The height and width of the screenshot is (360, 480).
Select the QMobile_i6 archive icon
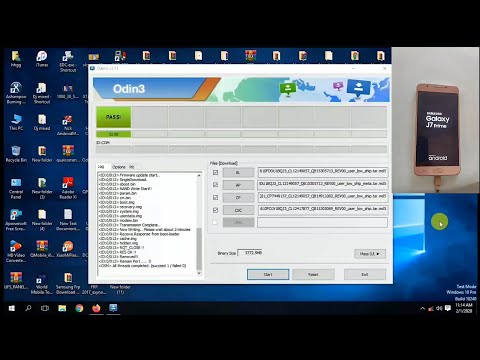(42, 249)
